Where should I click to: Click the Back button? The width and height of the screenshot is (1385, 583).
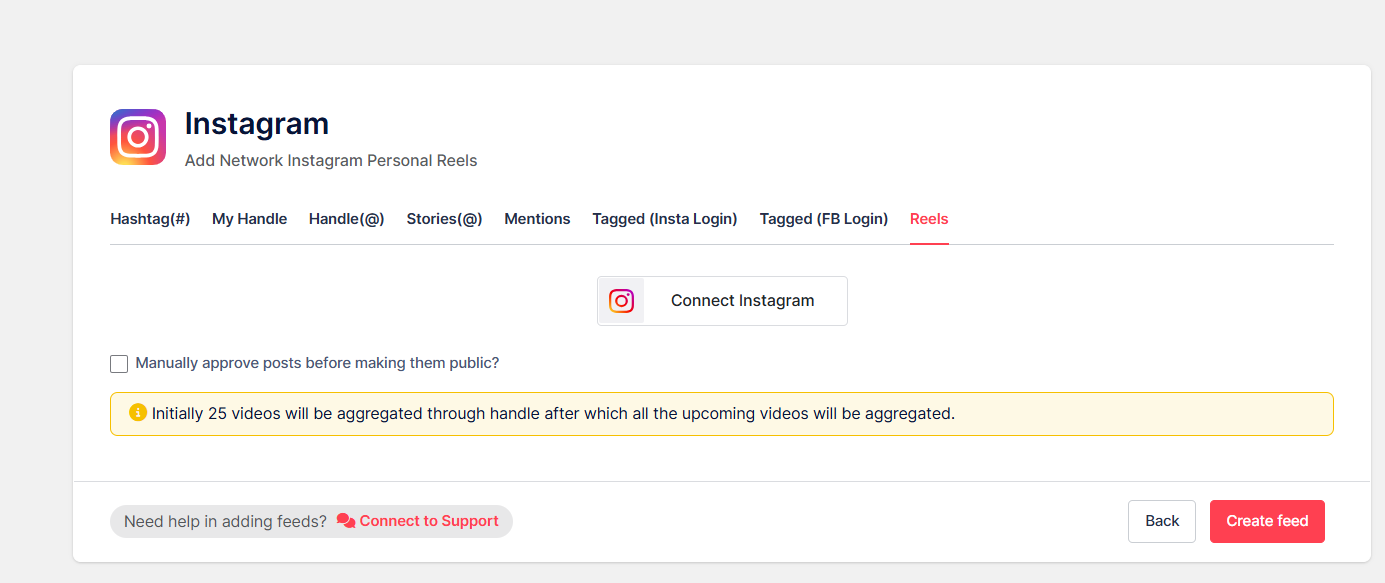coord(1161,520)
